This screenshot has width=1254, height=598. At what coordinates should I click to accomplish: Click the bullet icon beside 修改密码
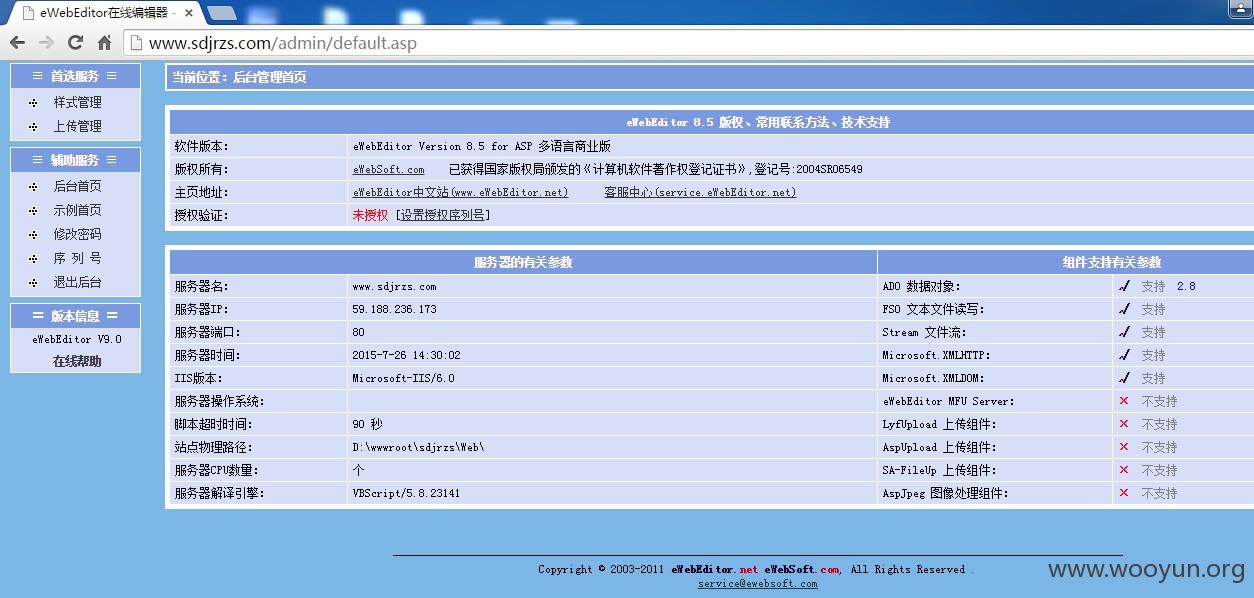tap(33, 234)
